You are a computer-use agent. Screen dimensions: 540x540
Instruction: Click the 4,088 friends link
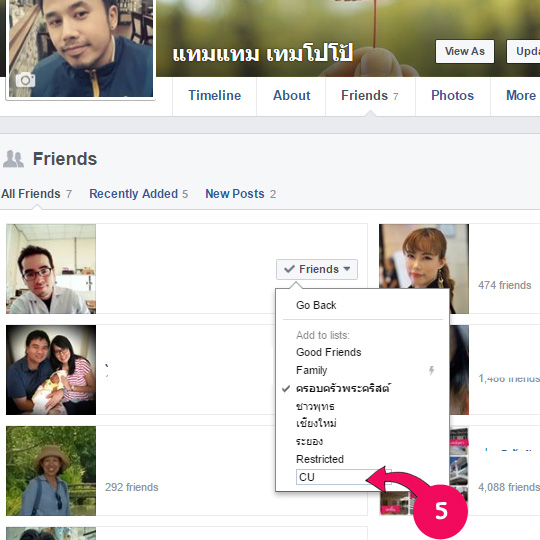tap(509, 487)
